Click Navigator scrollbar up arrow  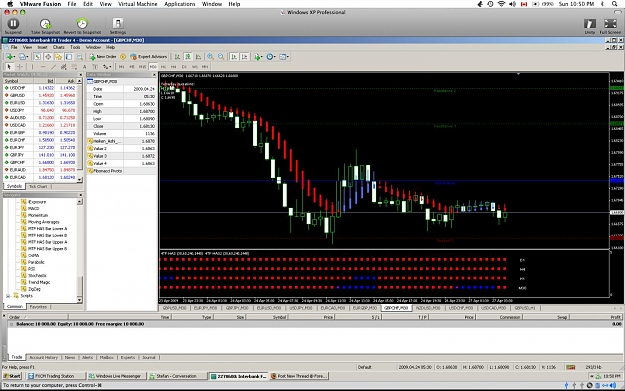pyautogui.click(x=79, y=202)
